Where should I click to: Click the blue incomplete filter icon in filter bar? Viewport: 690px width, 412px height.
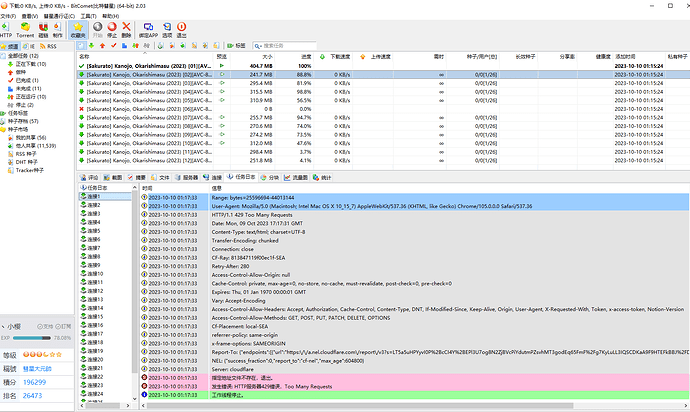coord(125,46)
